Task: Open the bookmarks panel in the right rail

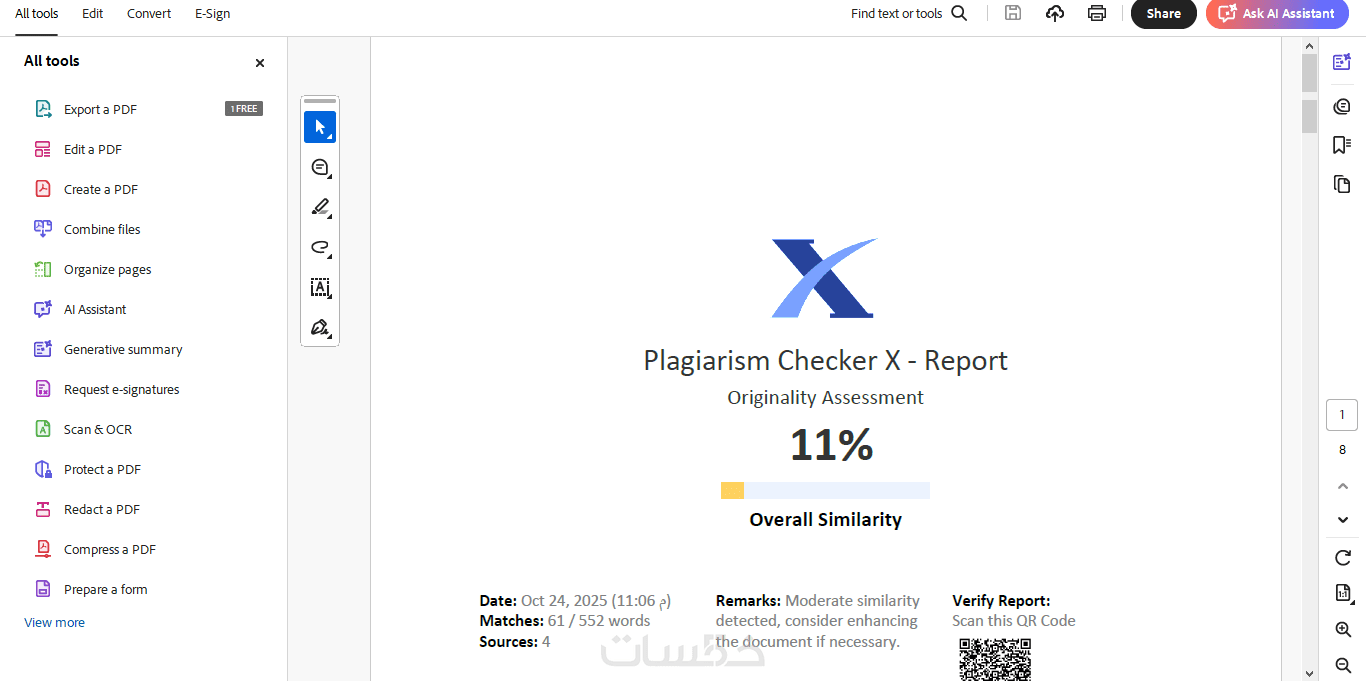Action: coord(1342,145)
